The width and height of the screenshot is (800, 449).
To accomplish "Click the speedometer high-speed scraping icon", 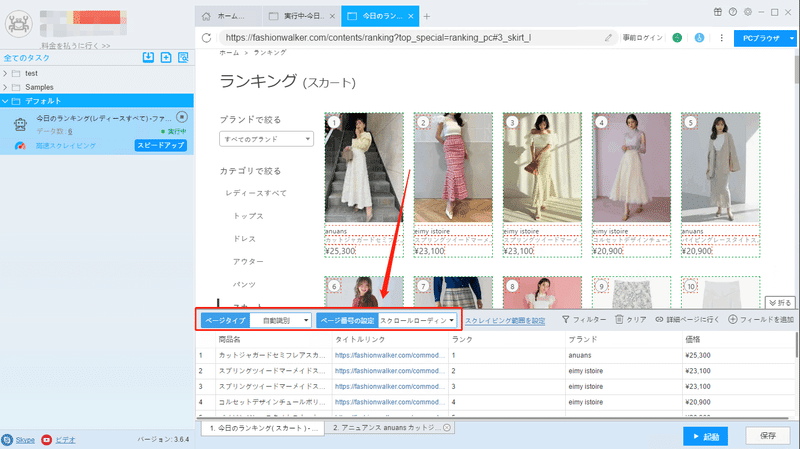I will tap(20, 146).
